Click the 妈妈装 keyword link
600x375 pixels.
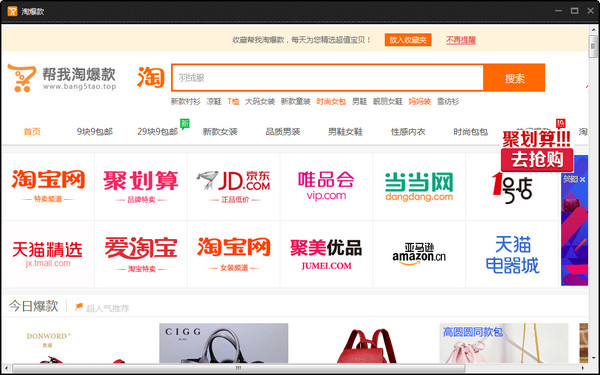[x=419, y=101]
